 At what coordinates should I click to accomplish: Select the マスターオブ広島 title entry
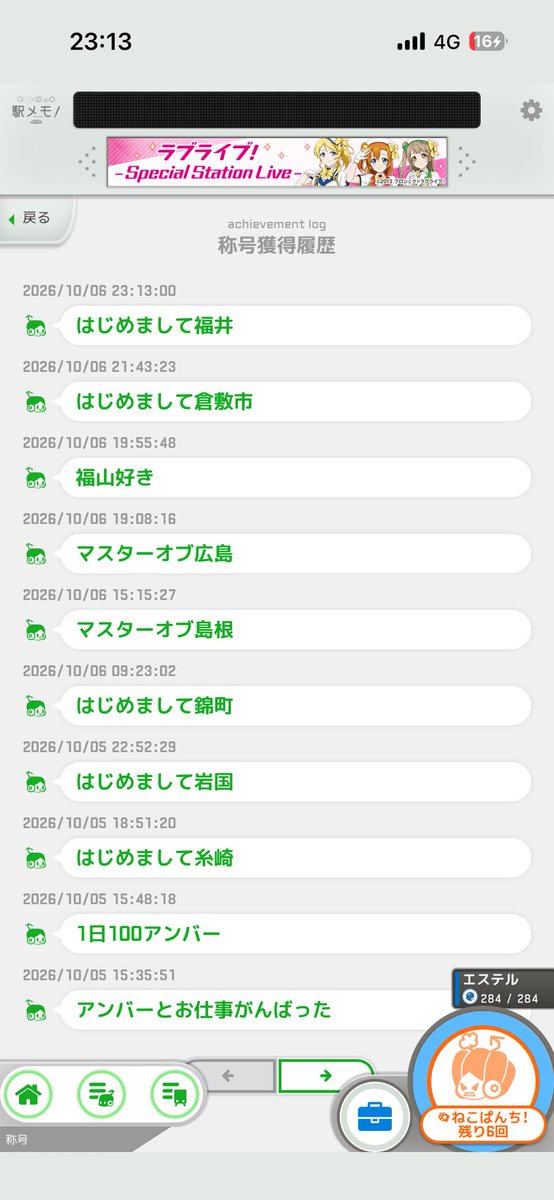[293, 554]
